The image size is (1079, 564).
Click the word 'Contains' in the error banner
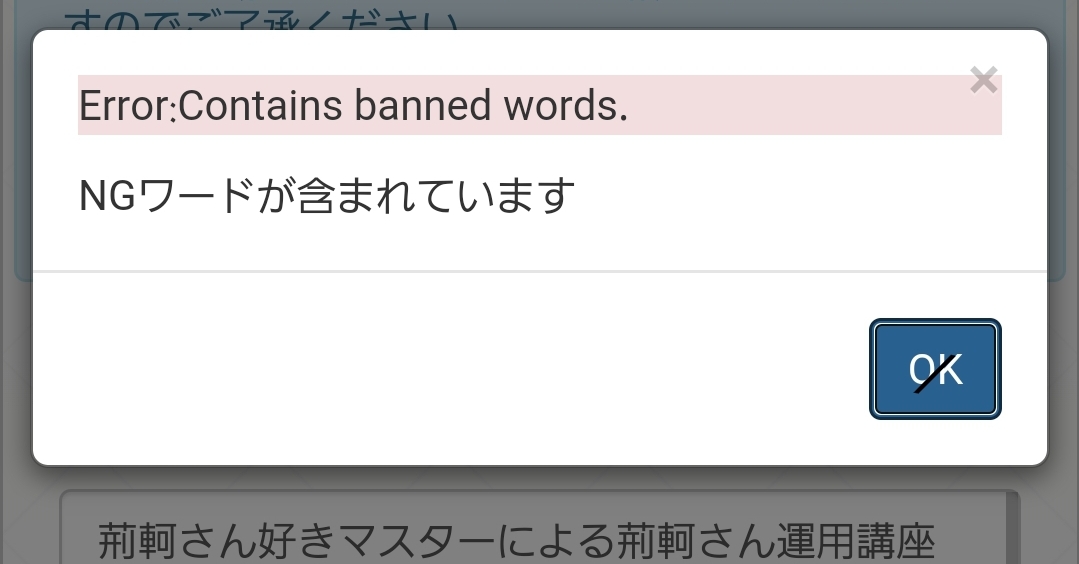tap(260, 105)
